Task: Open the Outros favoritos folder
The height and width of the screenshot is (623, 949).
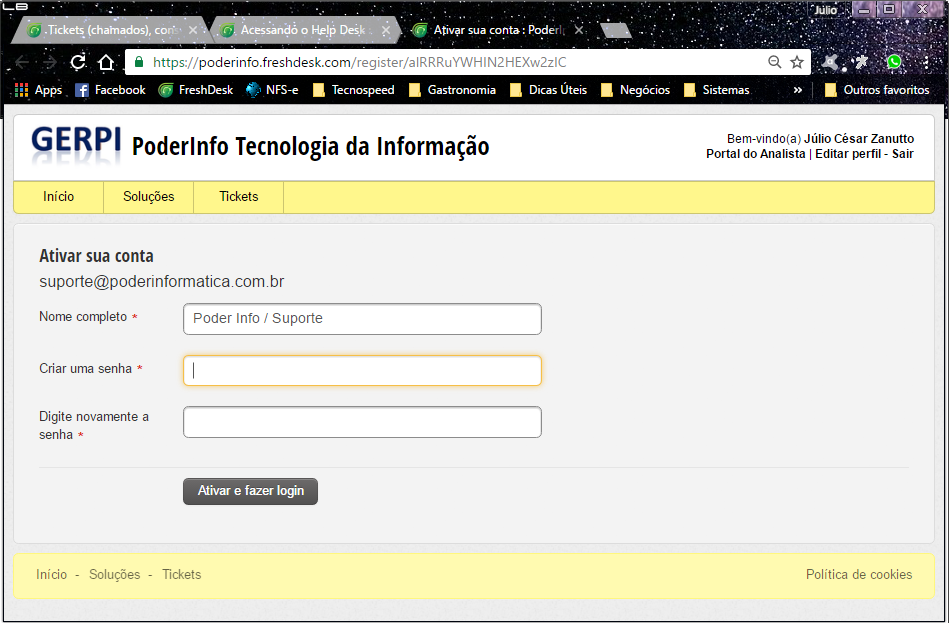Action: tap(877, 90)
